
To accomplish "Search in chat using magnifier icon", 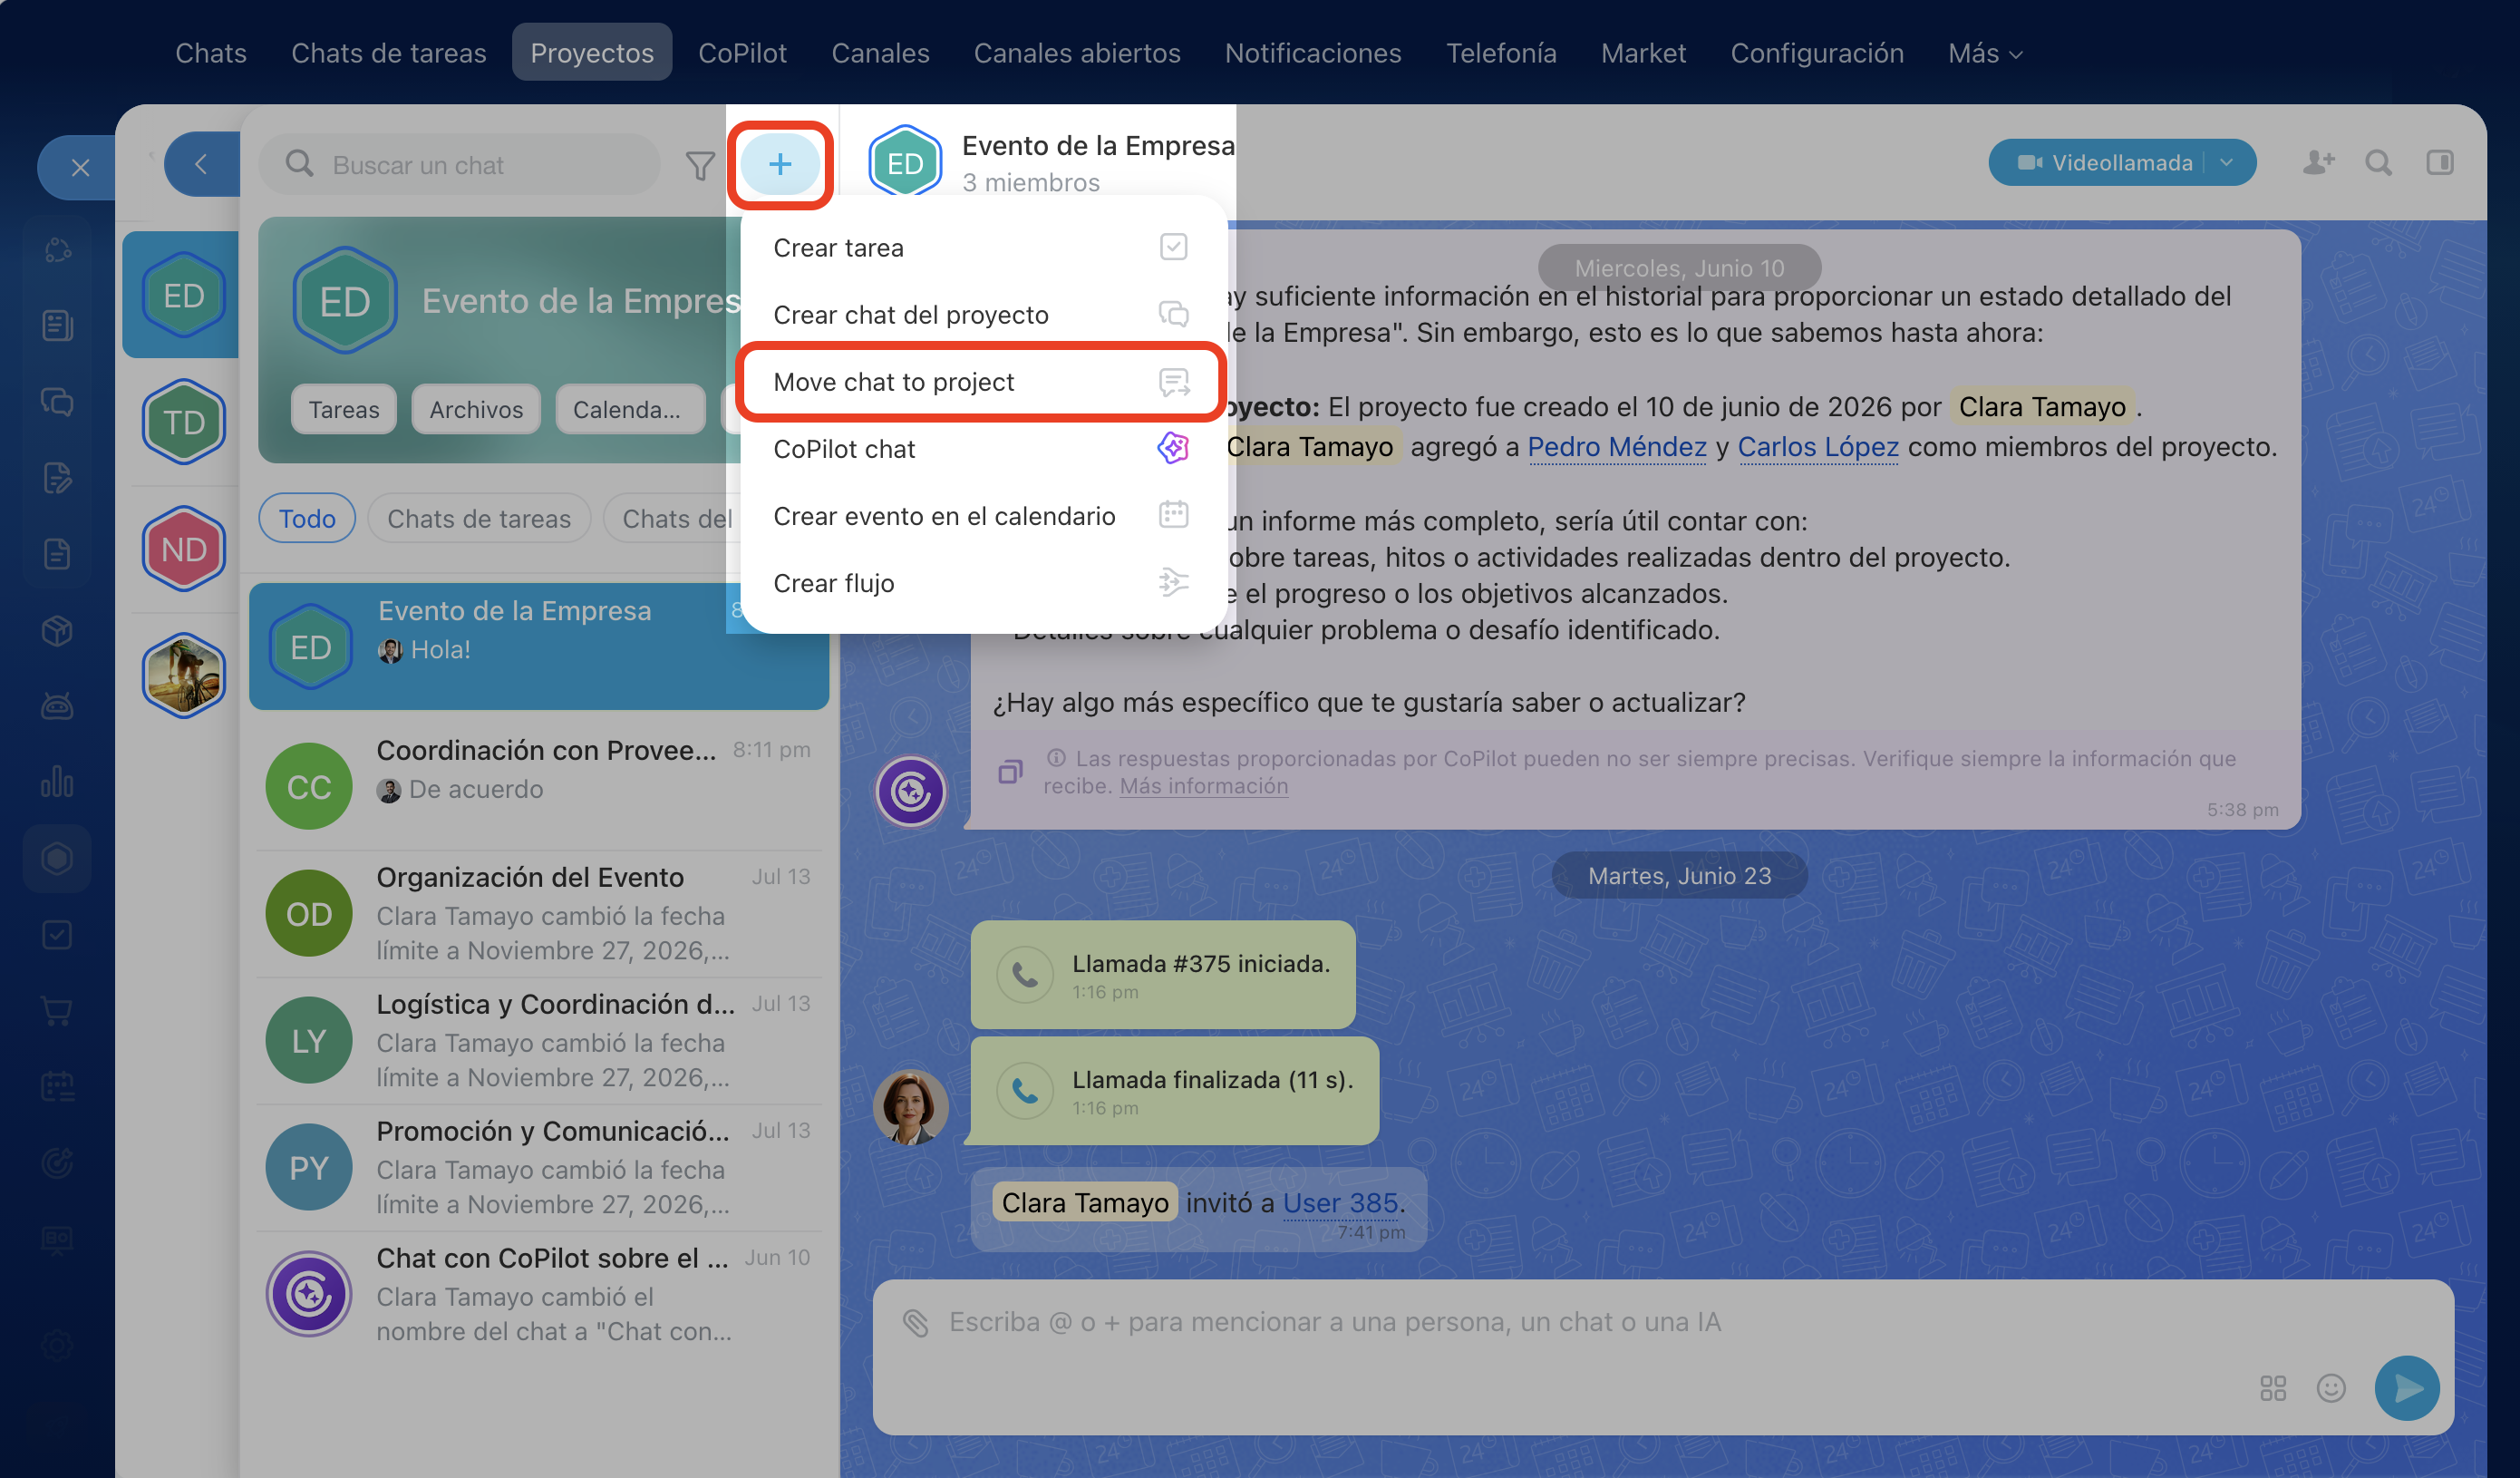I will coord(2379,162).
